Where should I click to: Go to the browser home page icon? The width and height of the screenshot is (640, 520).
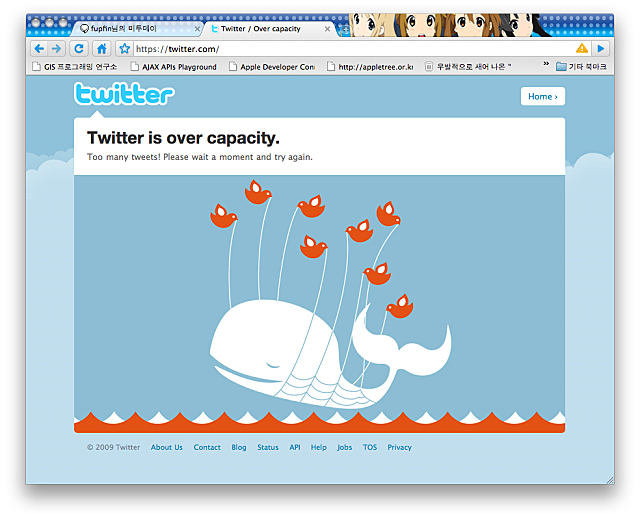(x=101, y=49)
